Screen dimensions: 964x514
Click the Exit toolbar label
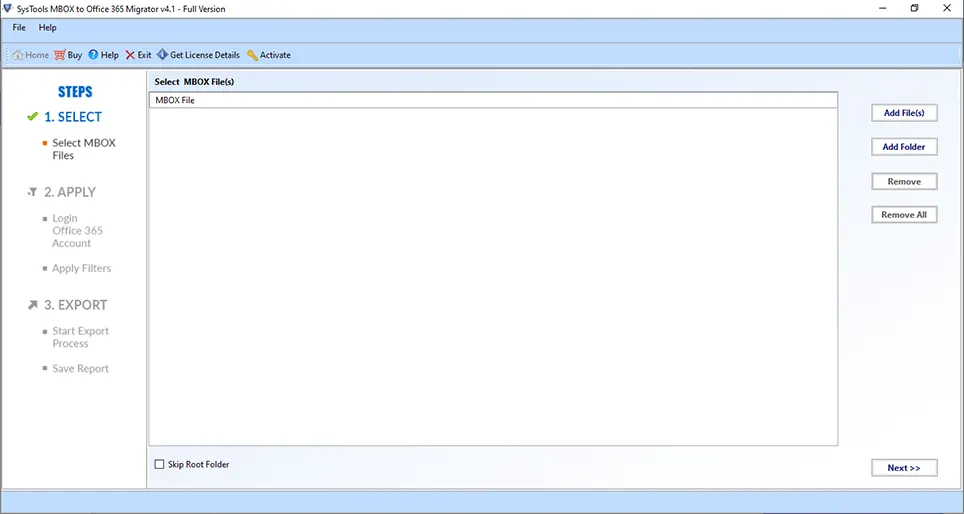144,55
